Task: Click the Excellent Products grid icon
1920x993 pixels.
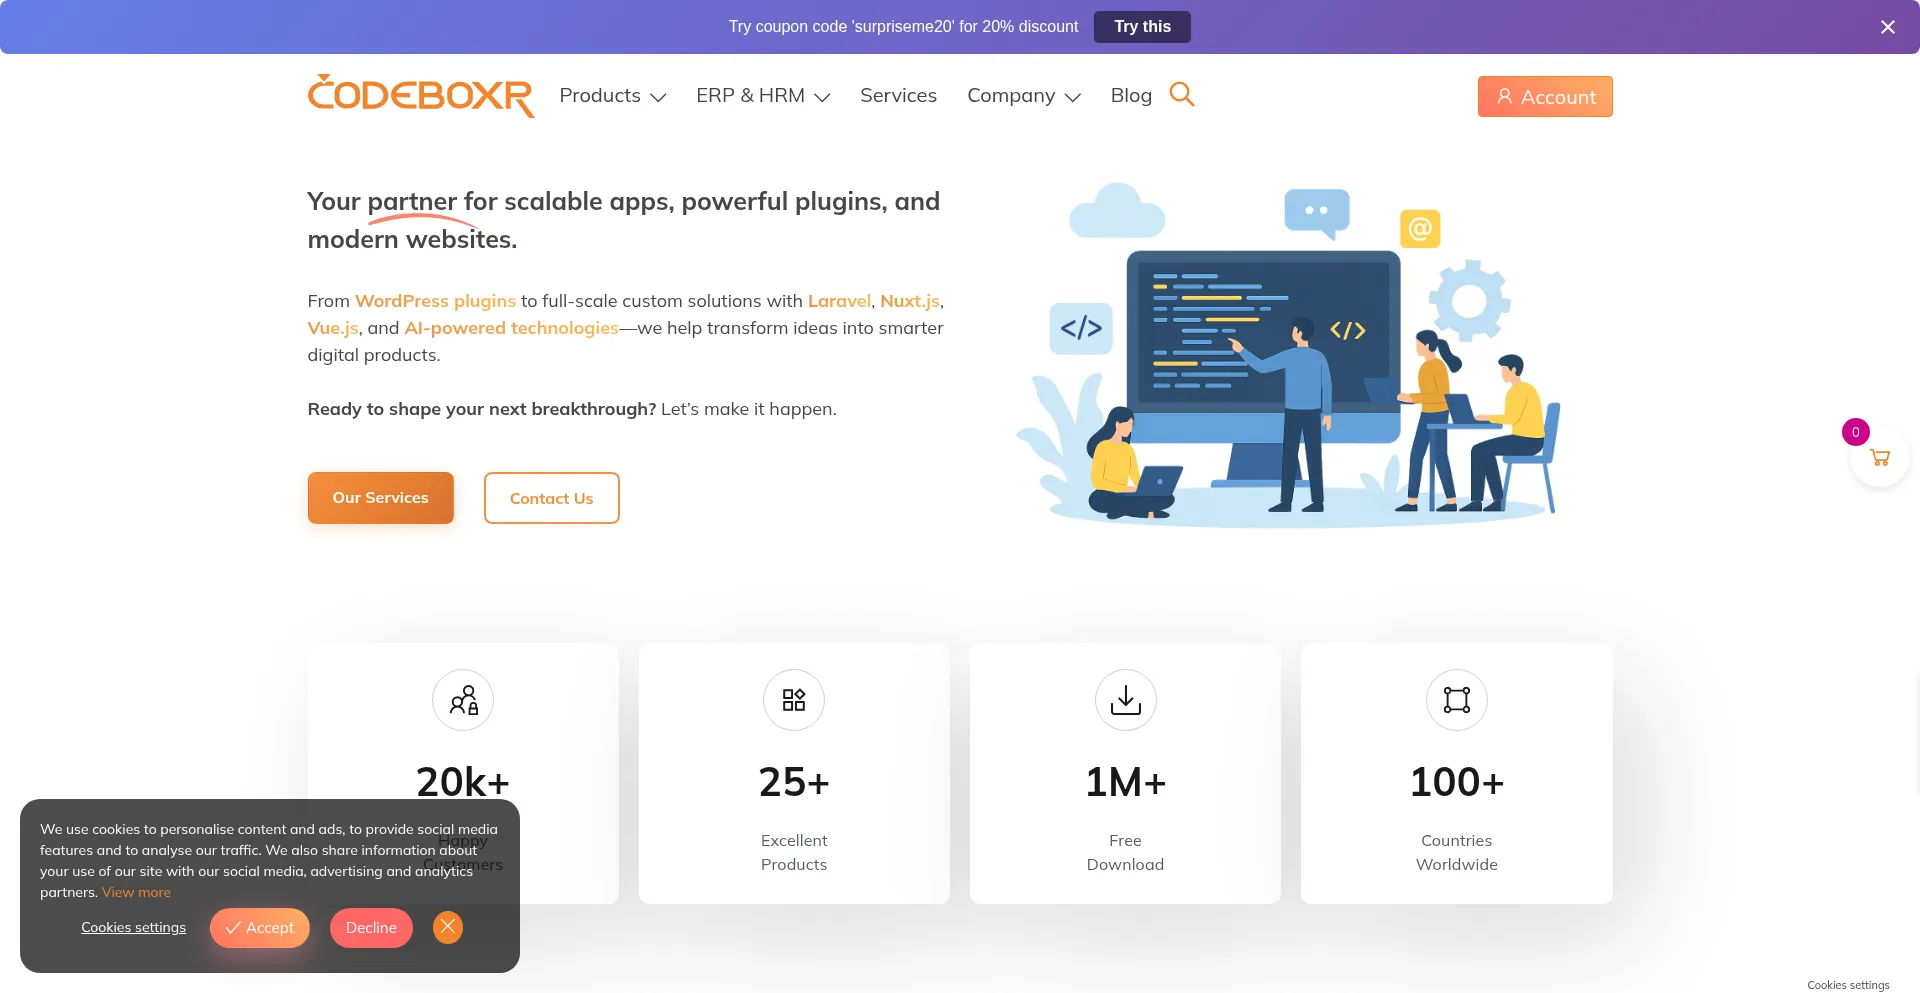Action: click(x=793, y=700)
